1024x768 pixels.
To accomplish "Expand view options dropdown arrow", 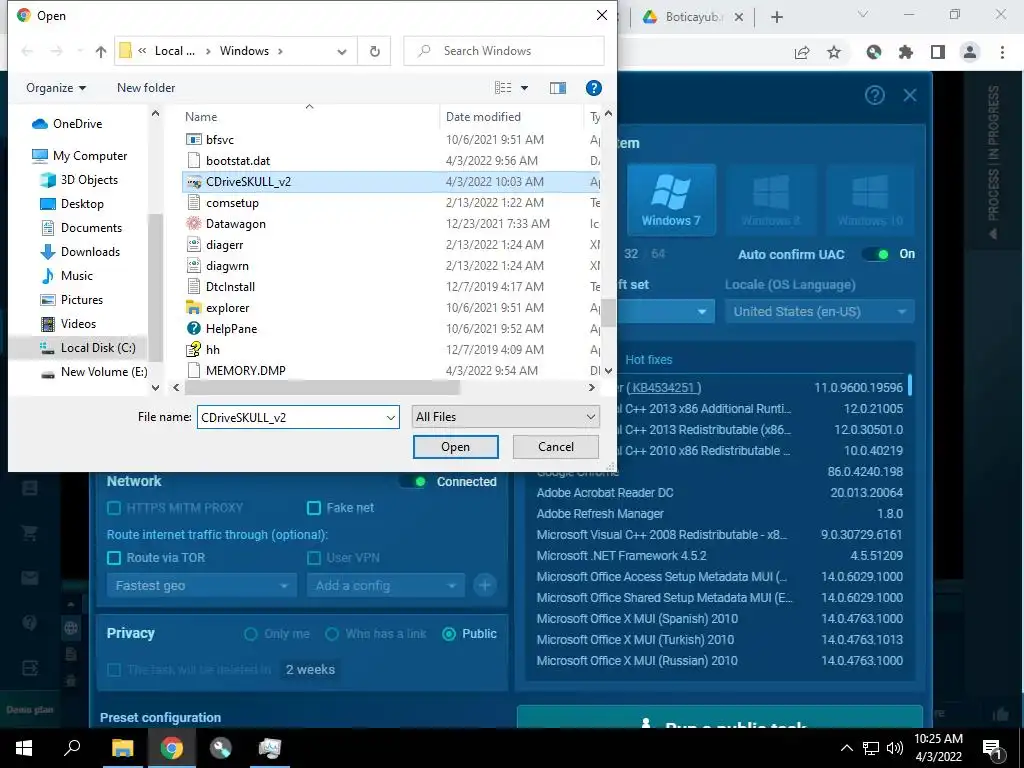I will coord(524,88).
